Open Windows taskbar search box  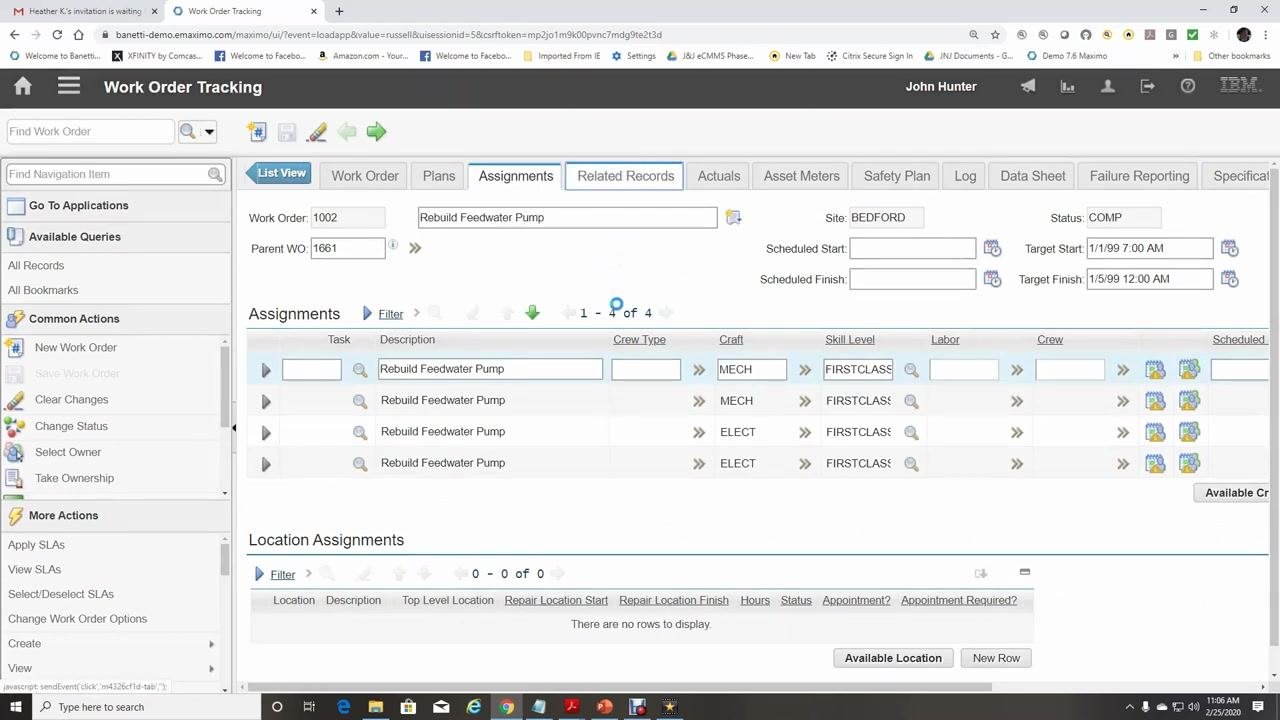(x=146, y=707)
